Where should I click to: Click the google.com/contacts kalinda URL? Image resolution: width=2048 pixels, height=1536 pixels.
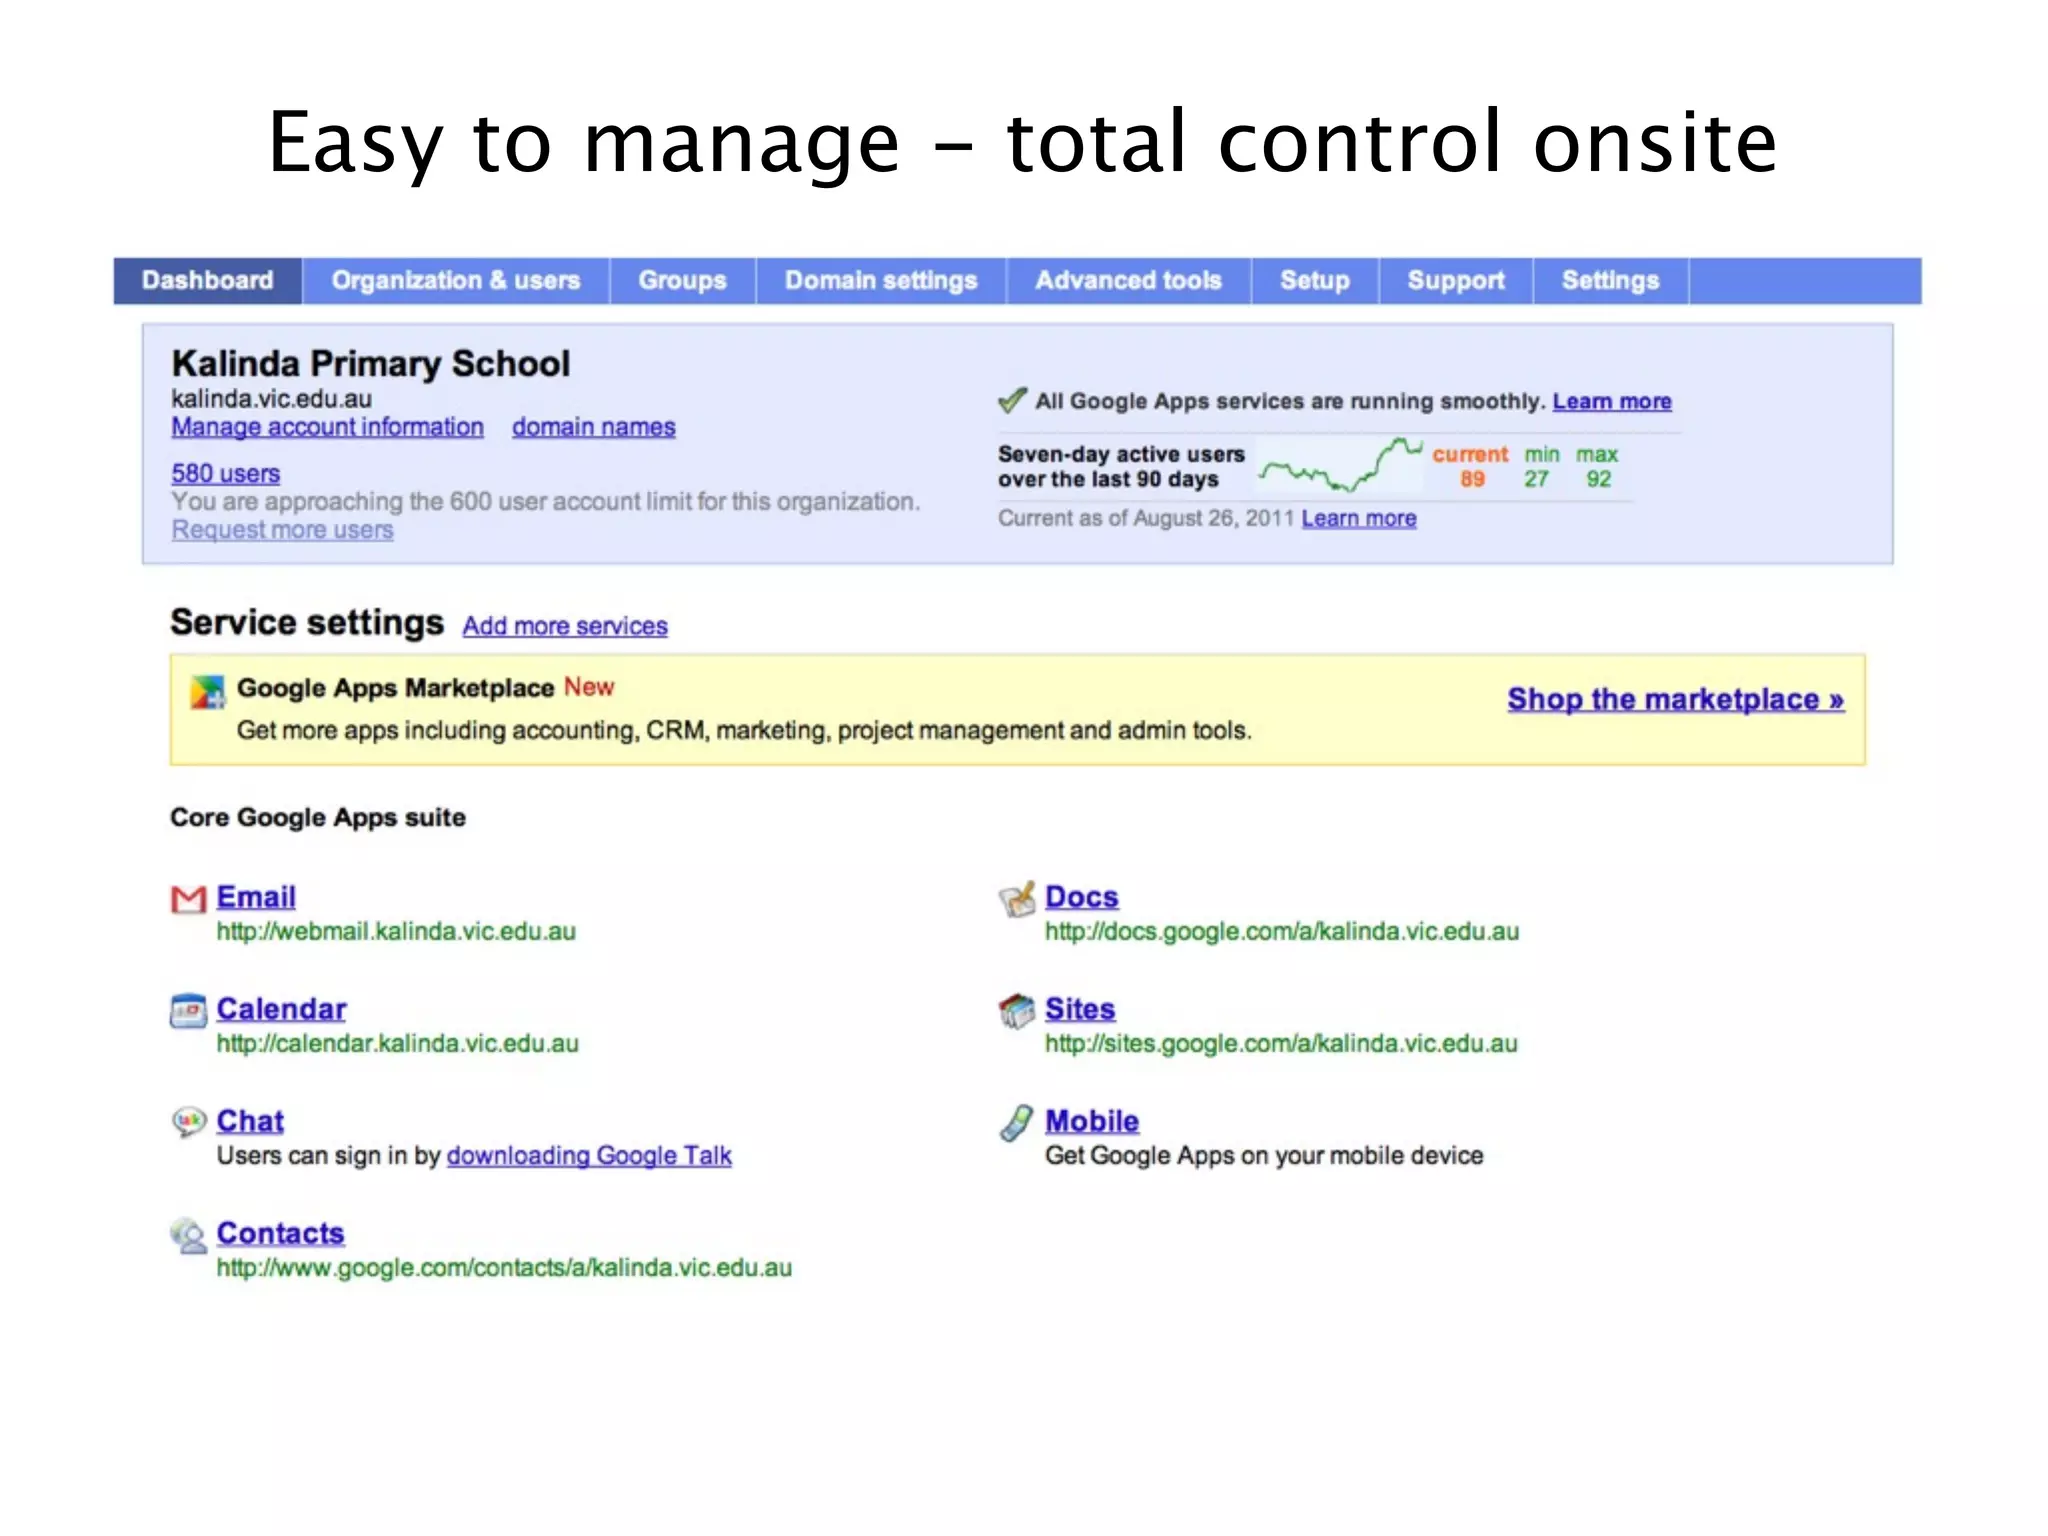tap(504, 1268)
